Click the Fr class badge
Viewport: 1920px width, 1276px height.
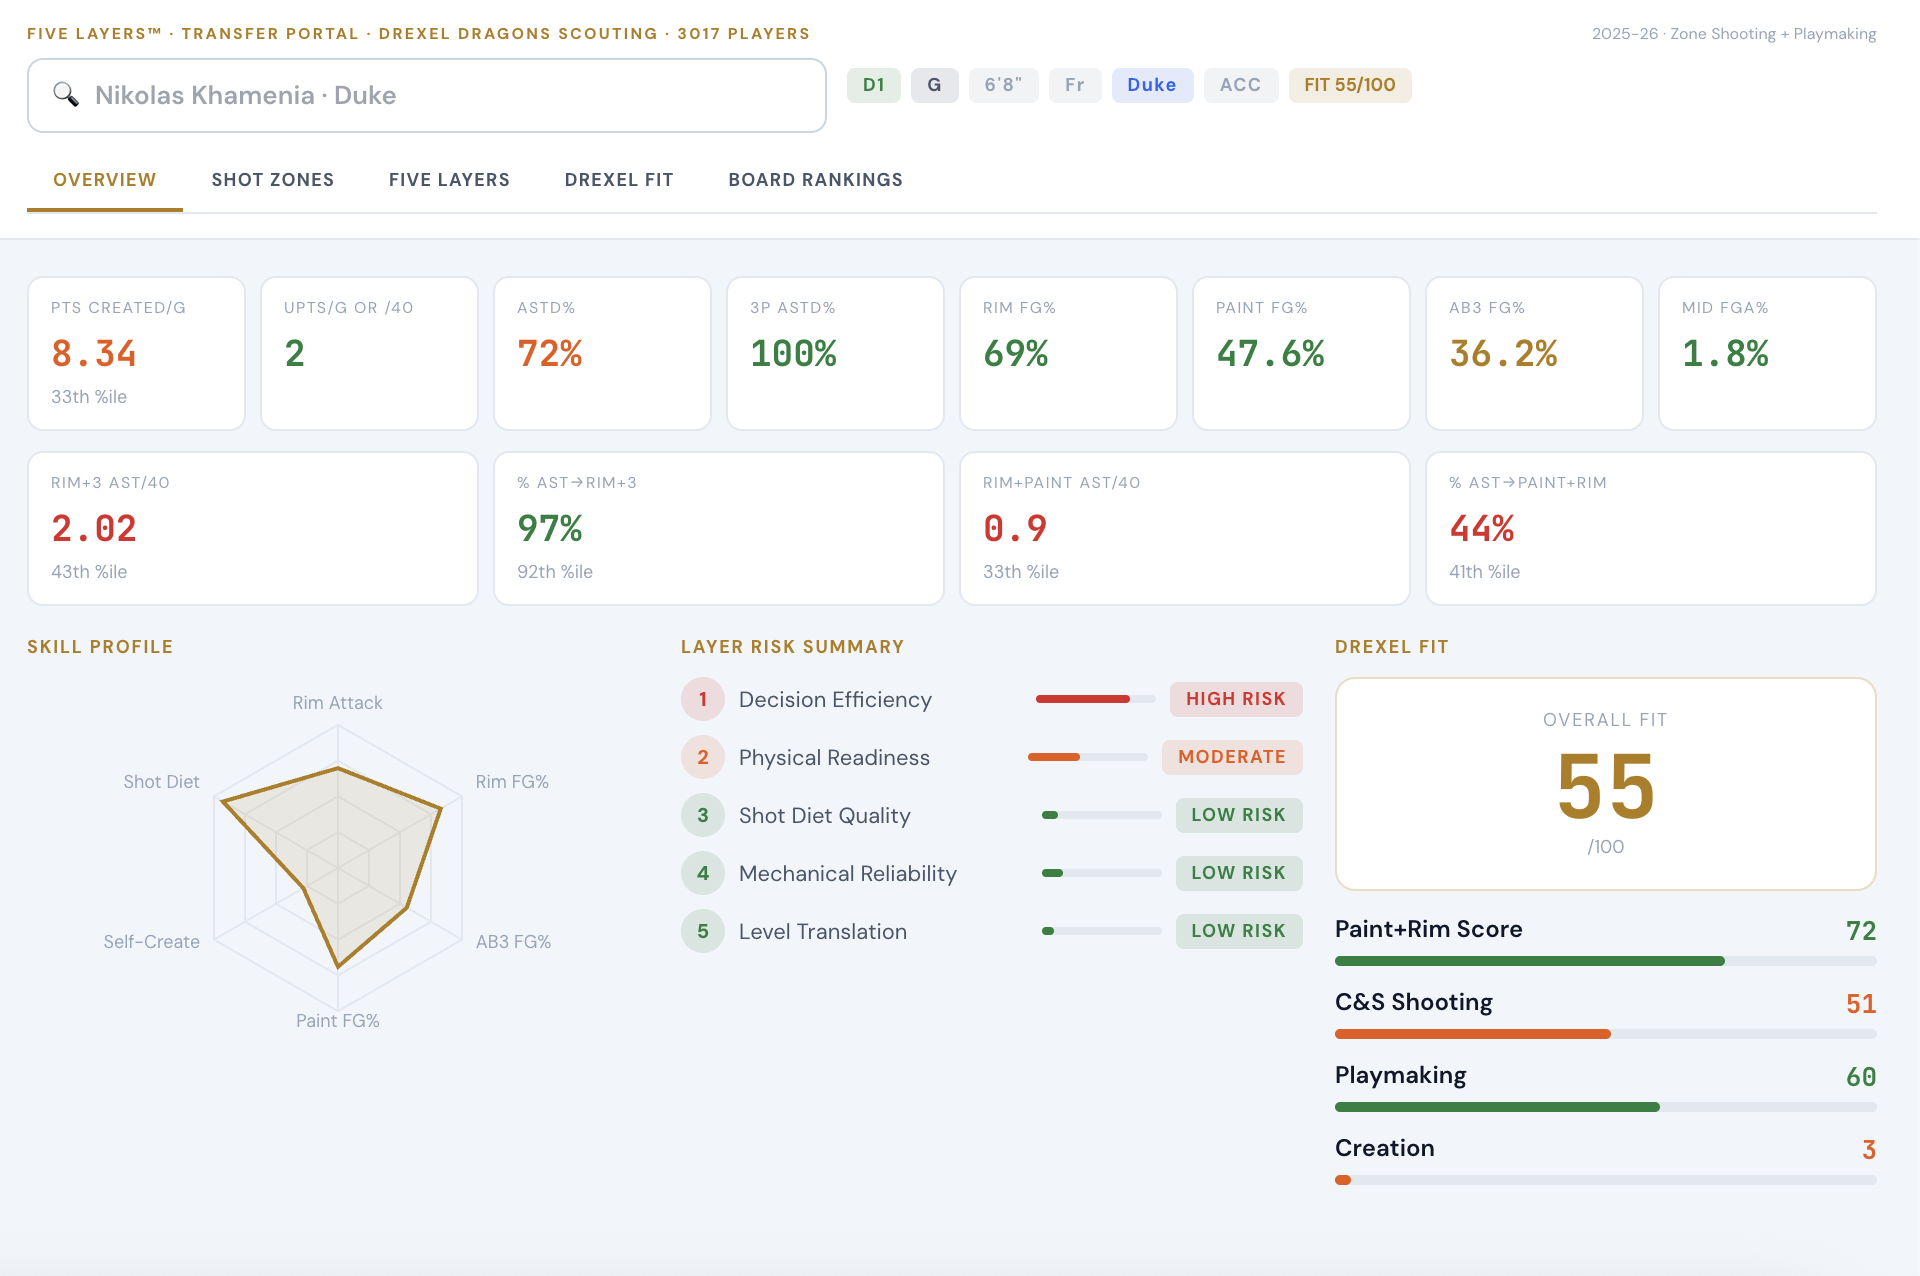[1075, 85]
